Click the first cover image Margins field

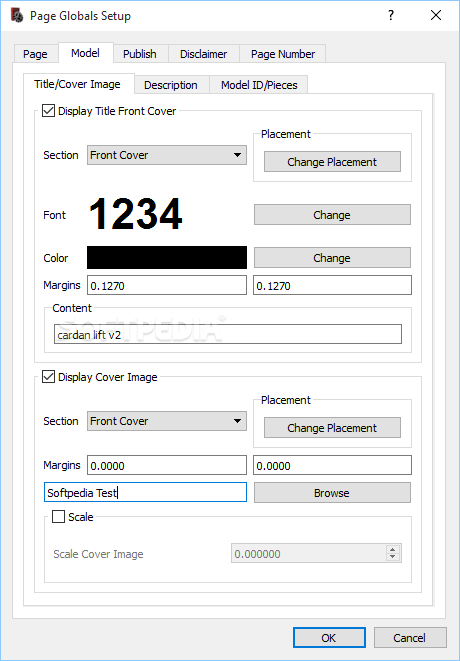click(167, 465)
